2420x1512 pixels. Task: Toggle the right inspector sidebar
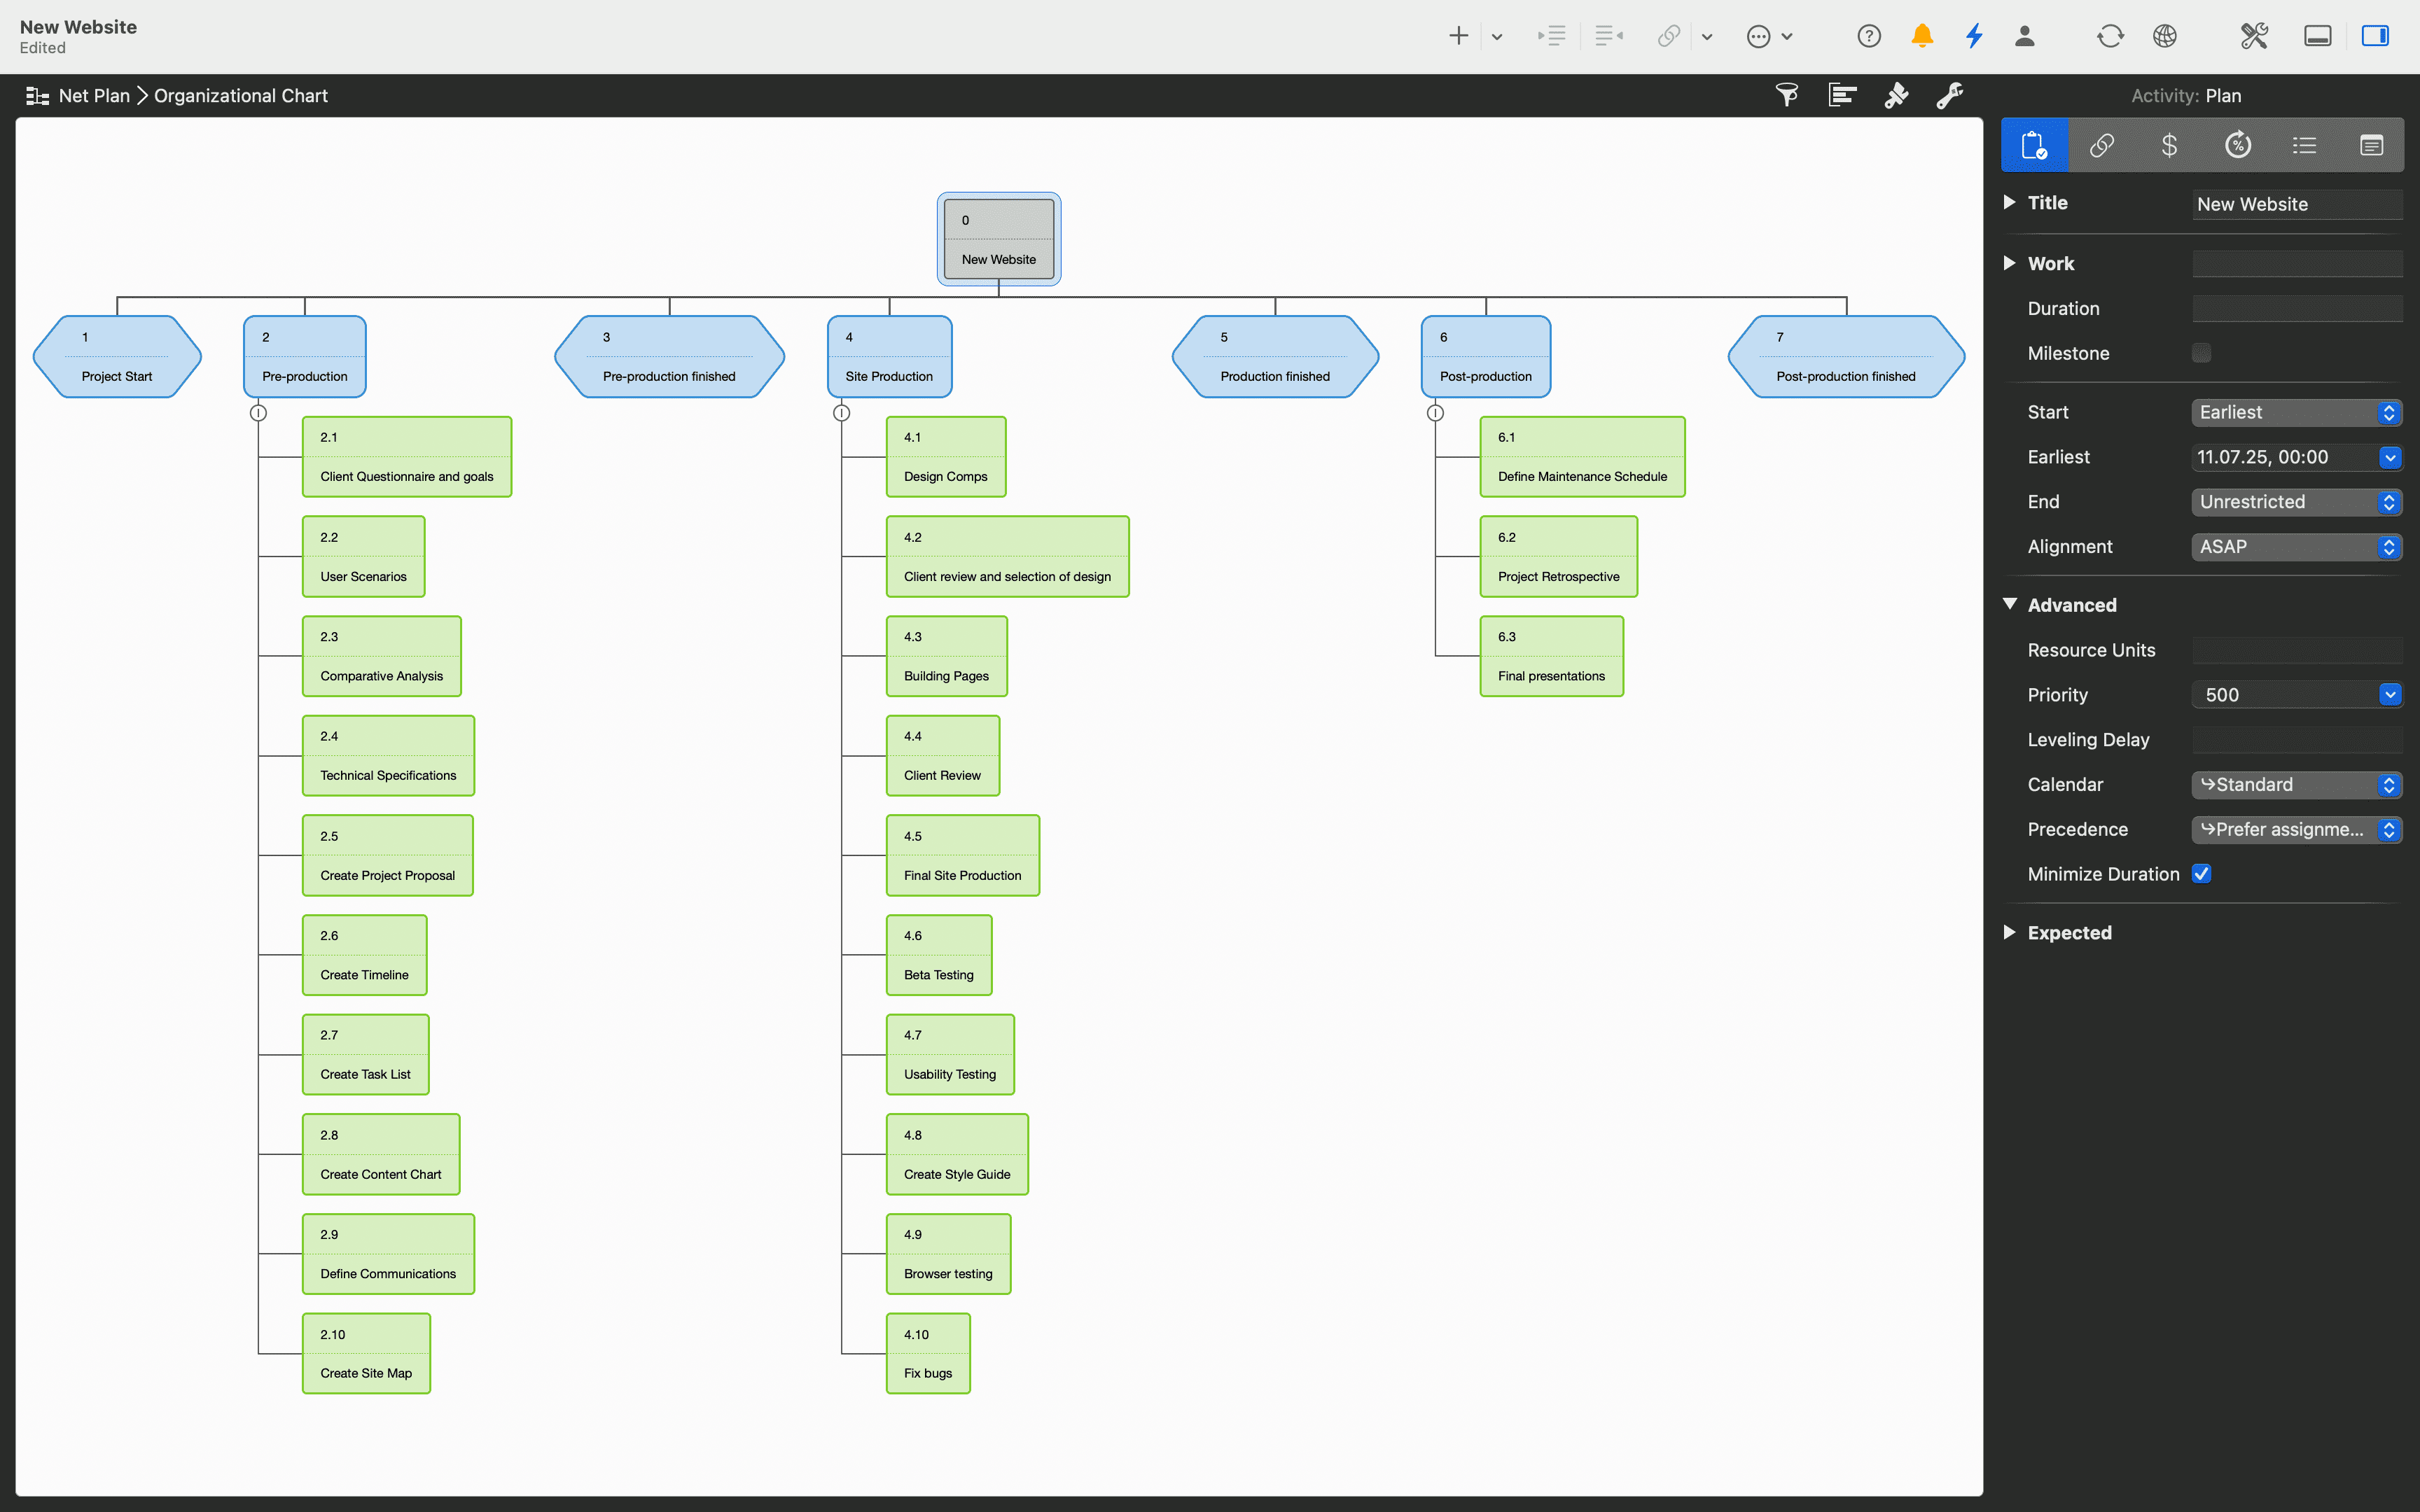click(x=2376, y=36)
